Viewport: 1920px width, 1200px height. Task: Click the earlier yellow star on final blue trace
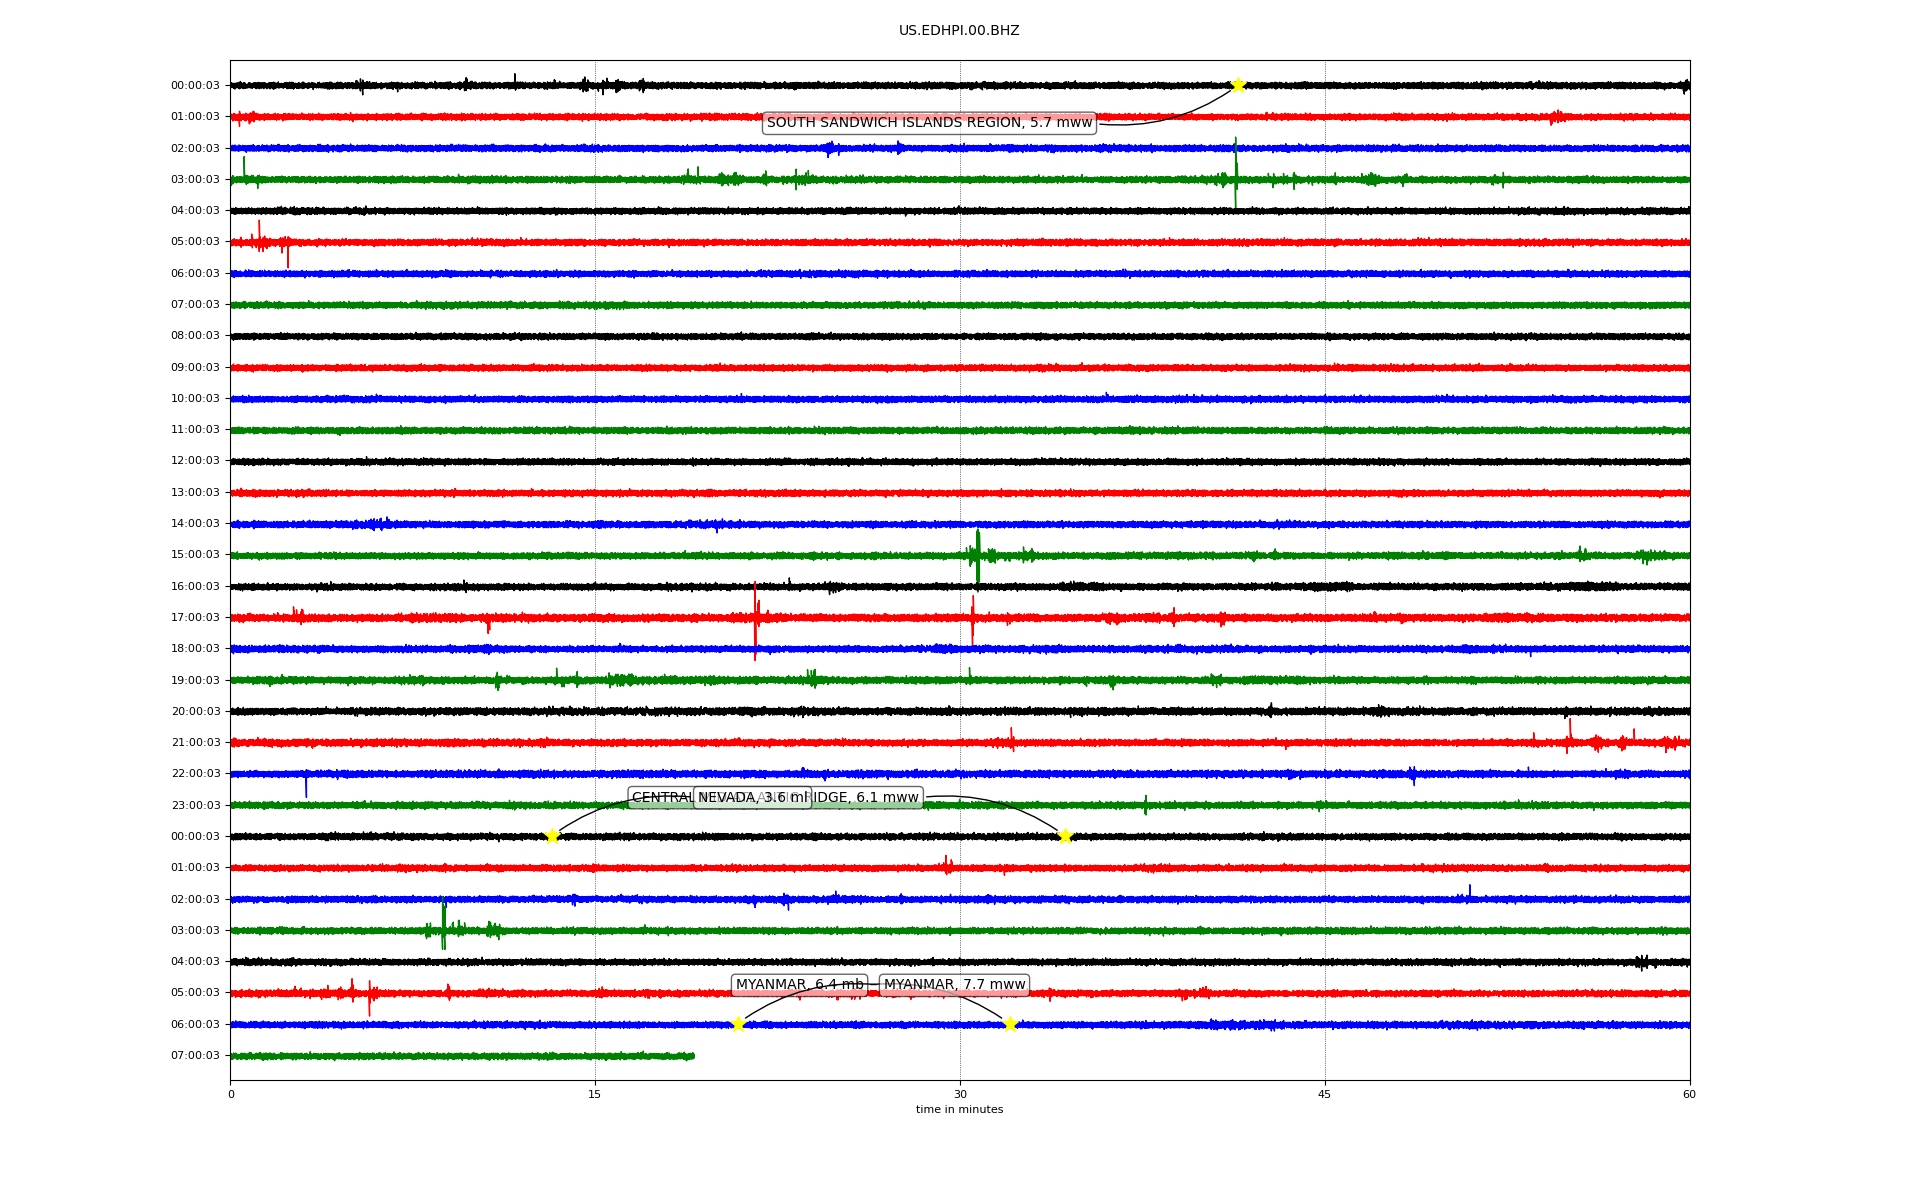738,1024
